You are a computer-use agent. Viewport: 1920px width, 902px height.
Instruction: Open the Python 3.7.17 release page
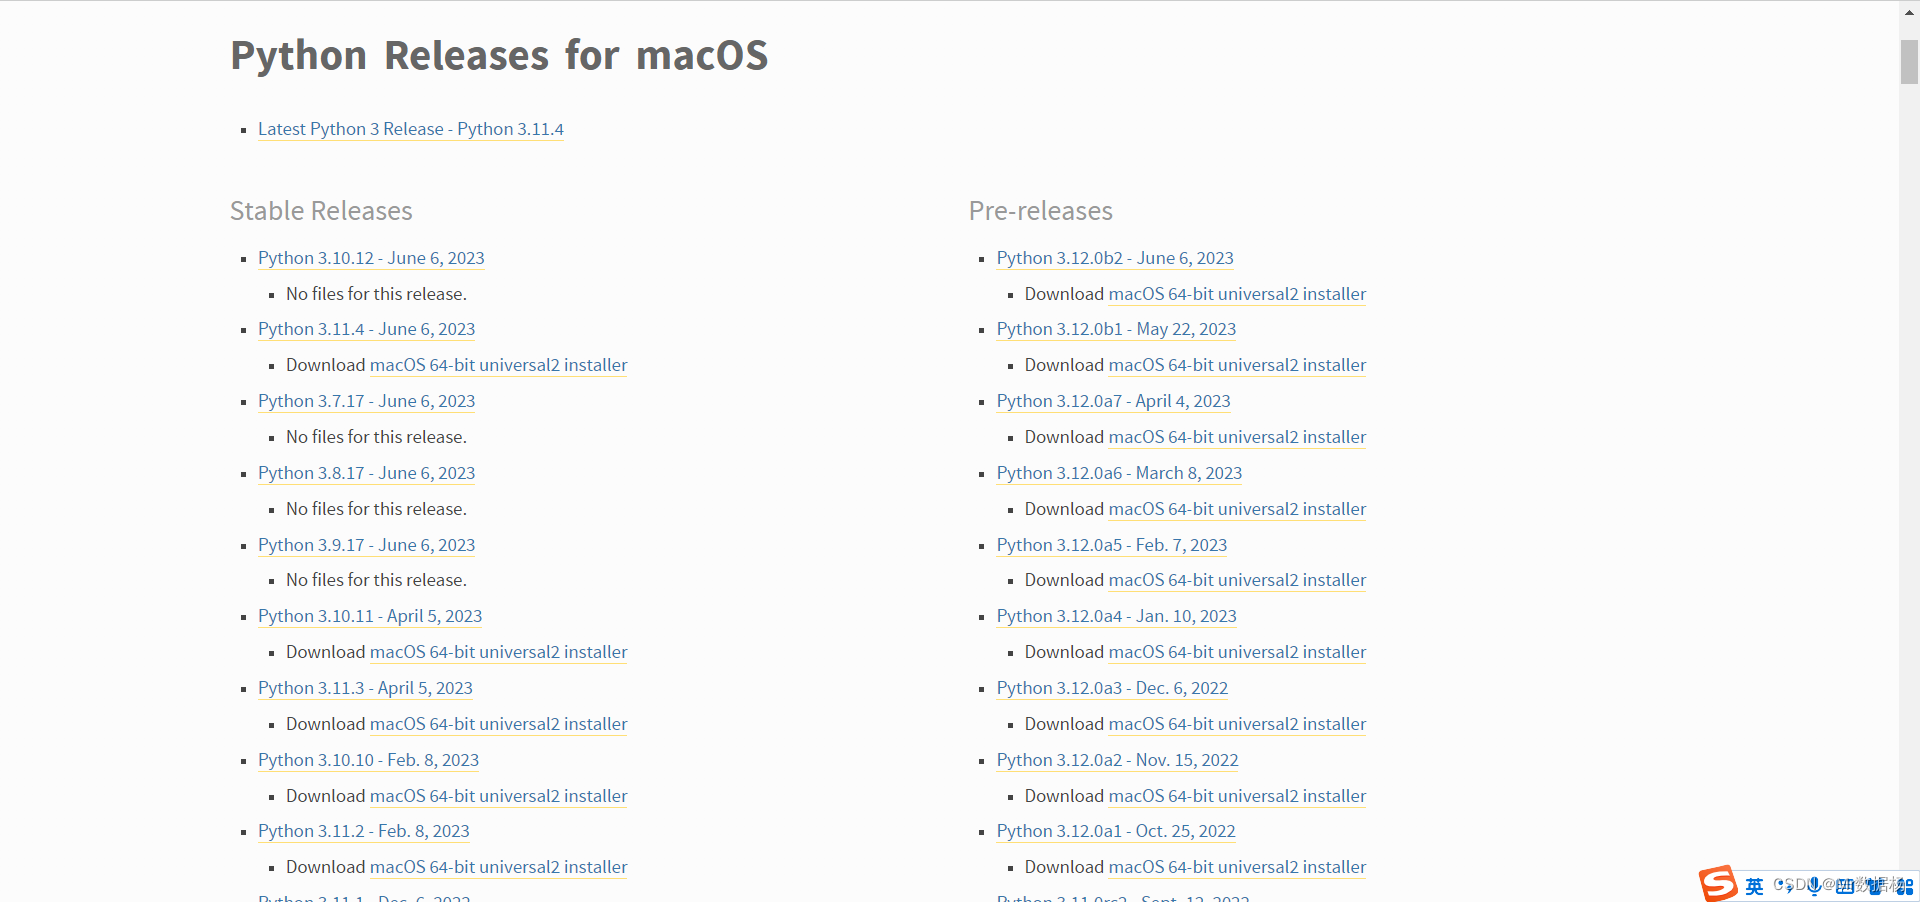[366, 401]
